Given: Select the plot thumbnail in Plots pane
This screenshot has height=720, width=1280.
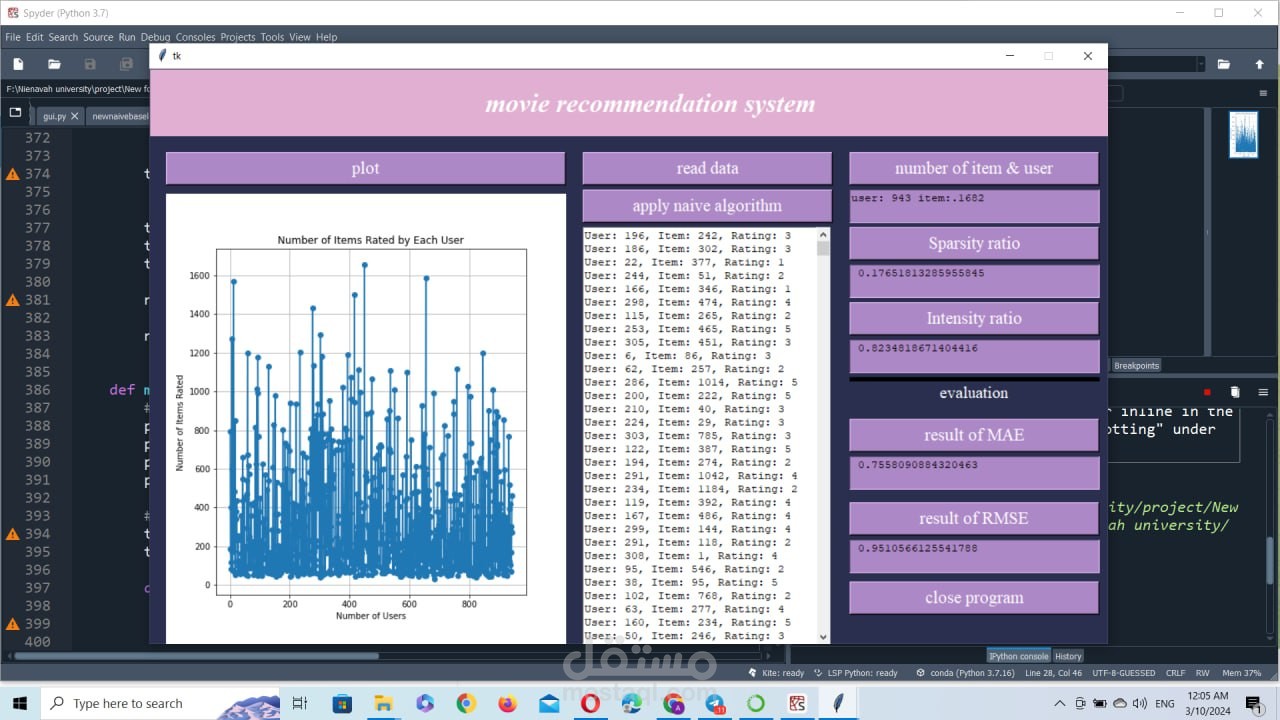Looking at the screenshot, I should coord(1243,134).
